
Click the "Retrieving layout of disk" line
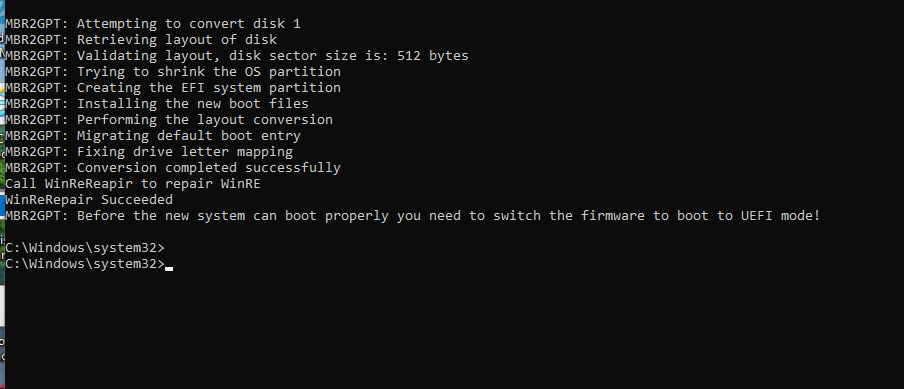[x=141, y=40]
